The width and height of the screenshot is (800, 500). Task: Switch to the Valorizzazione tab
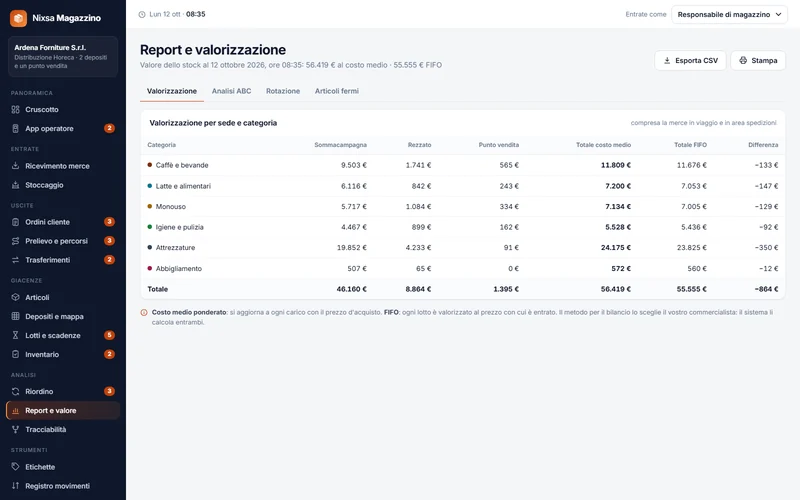pyautogui.click(x=172, y=91)
